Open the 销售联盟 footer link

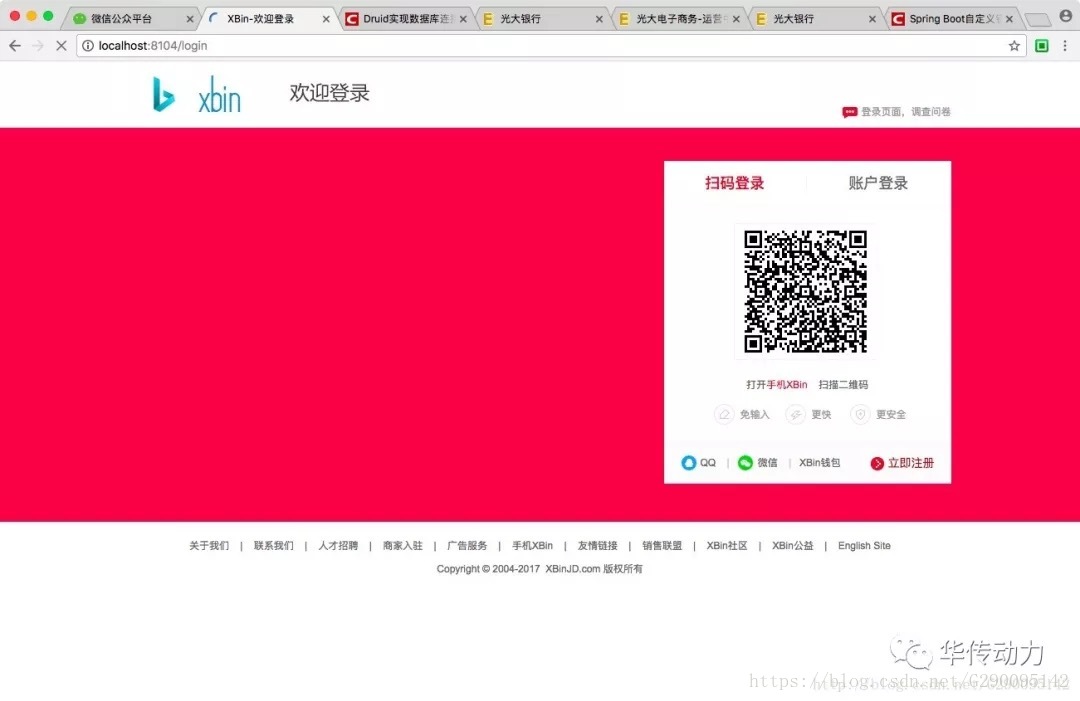(x=662, y=545)
